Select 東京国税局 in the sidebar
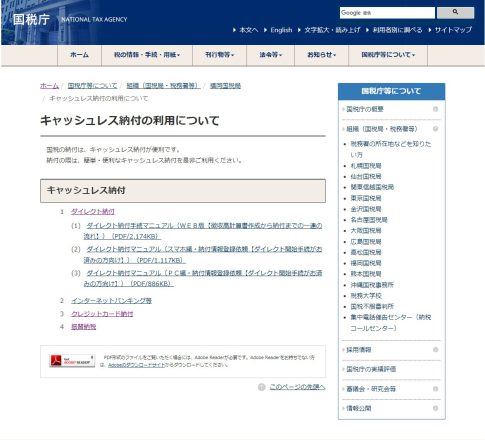Image resolution: width=485 pixels, height=440 pixels. 366,198
